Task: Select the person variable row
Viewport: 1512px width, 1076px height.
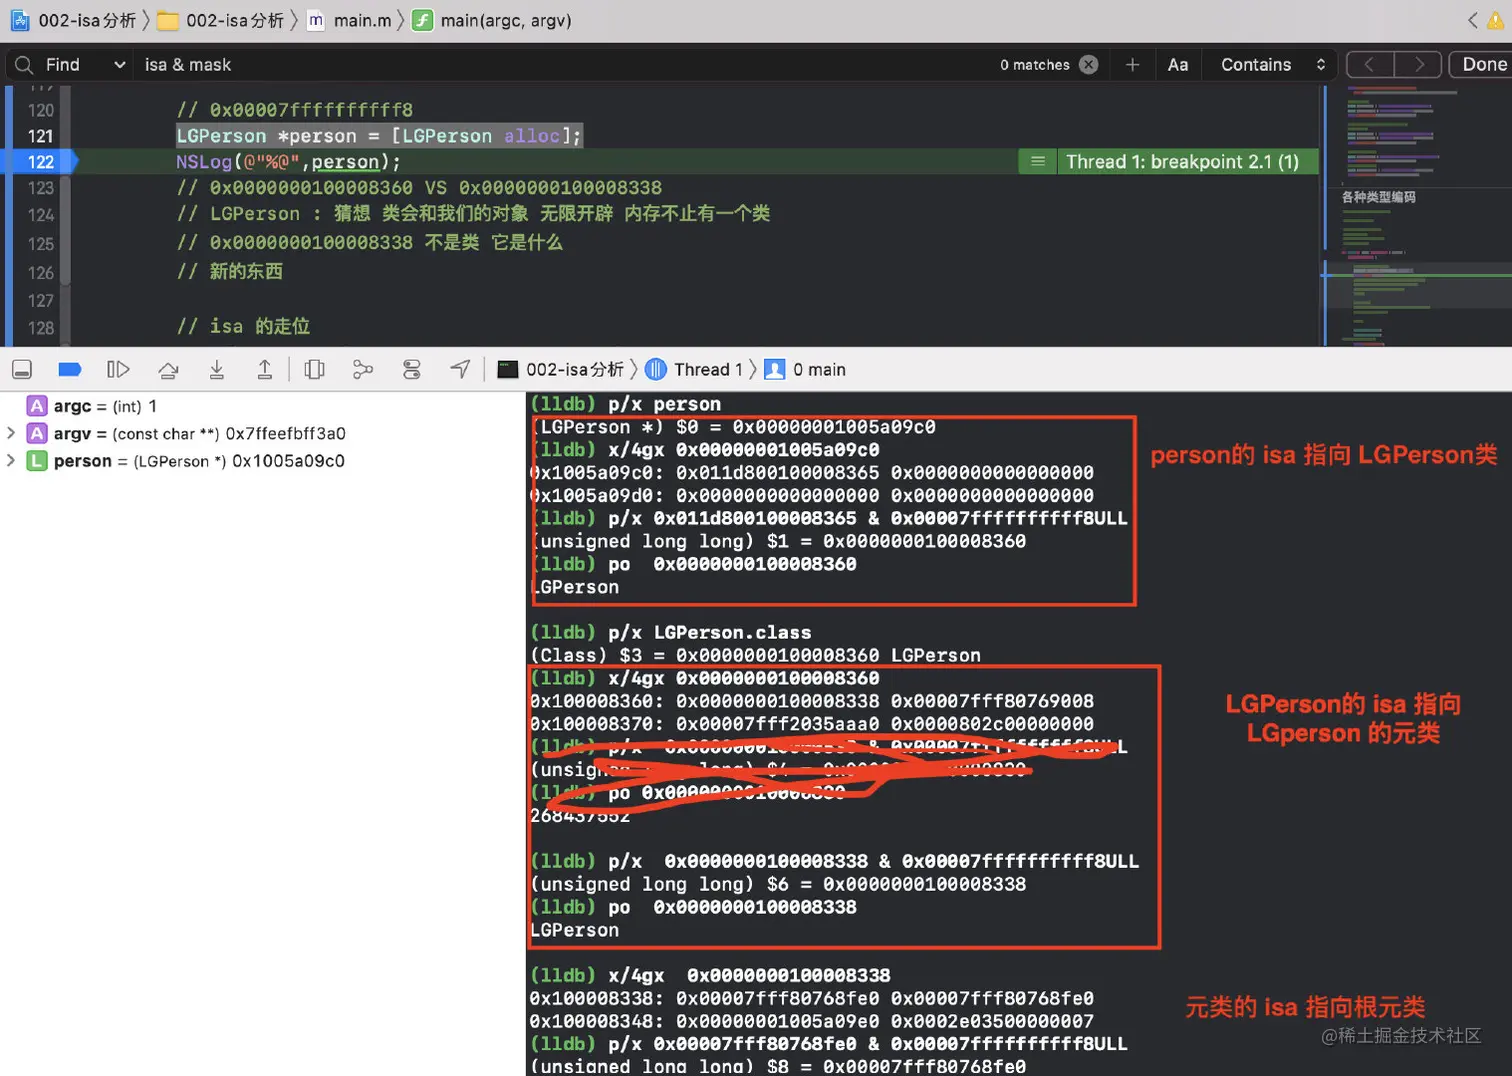Action: point(262,460)
